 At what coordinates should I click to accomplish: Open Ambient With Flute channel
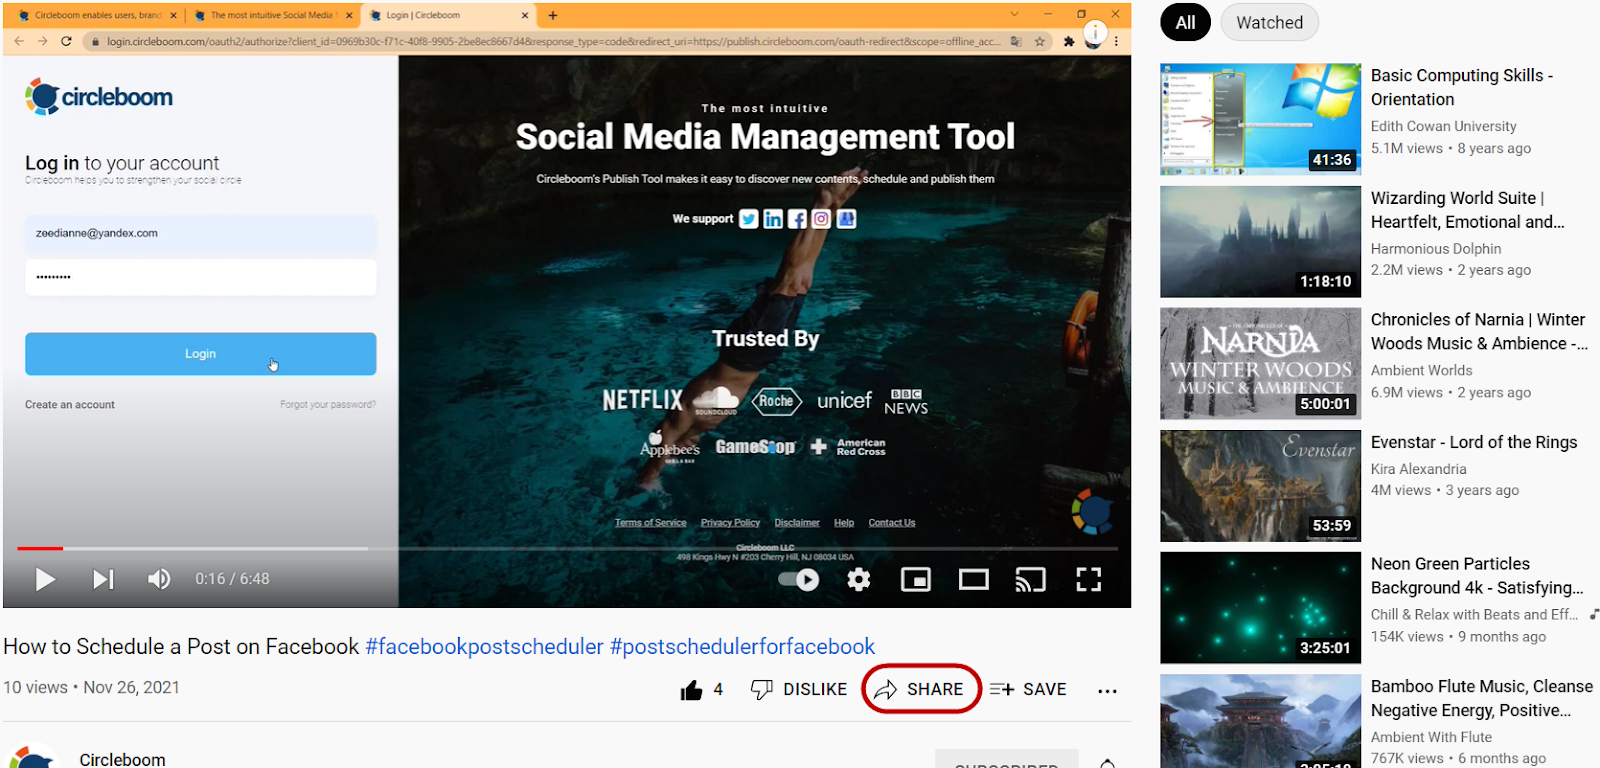(x=1431, y=737)
